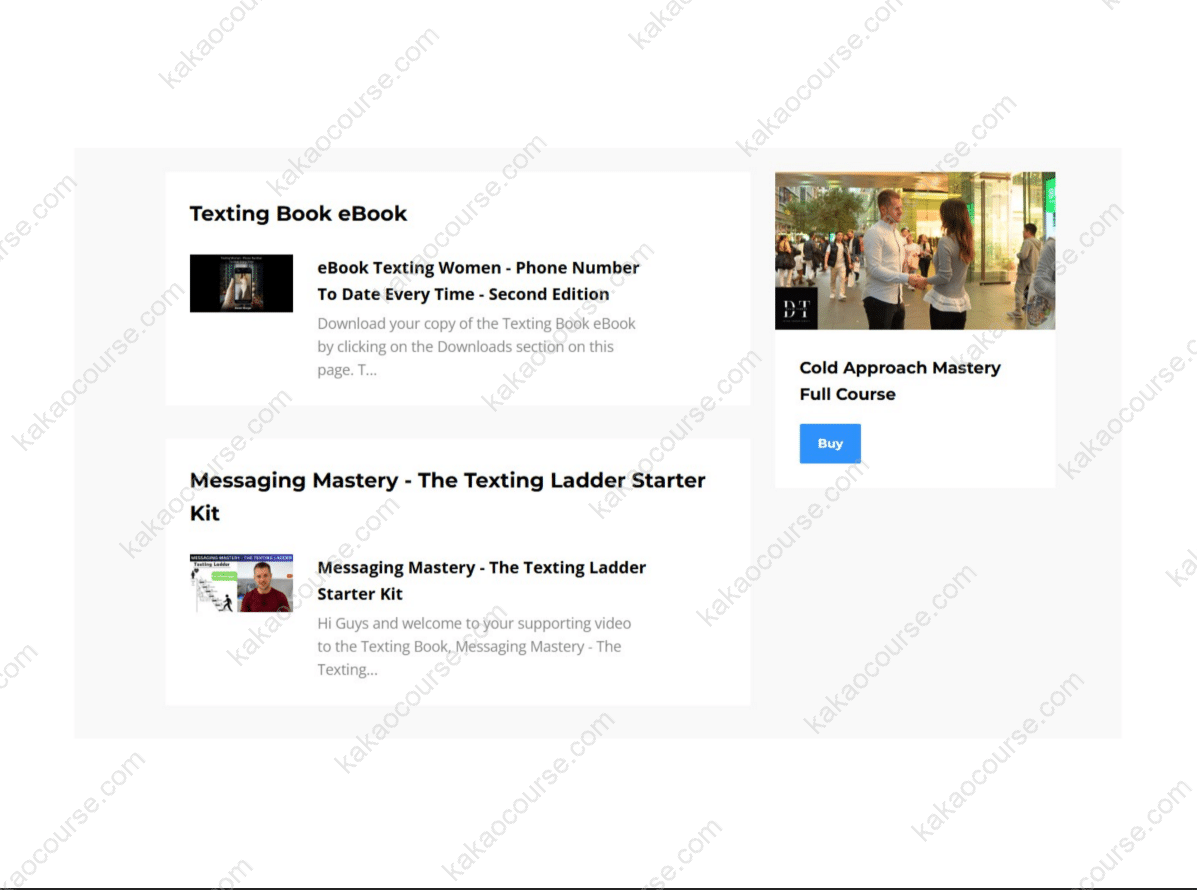Click the 'Texting Ladder' label inside thumbnail
Image resolution: width=1197 pixels, height=890 pixels.
(212, 565)
